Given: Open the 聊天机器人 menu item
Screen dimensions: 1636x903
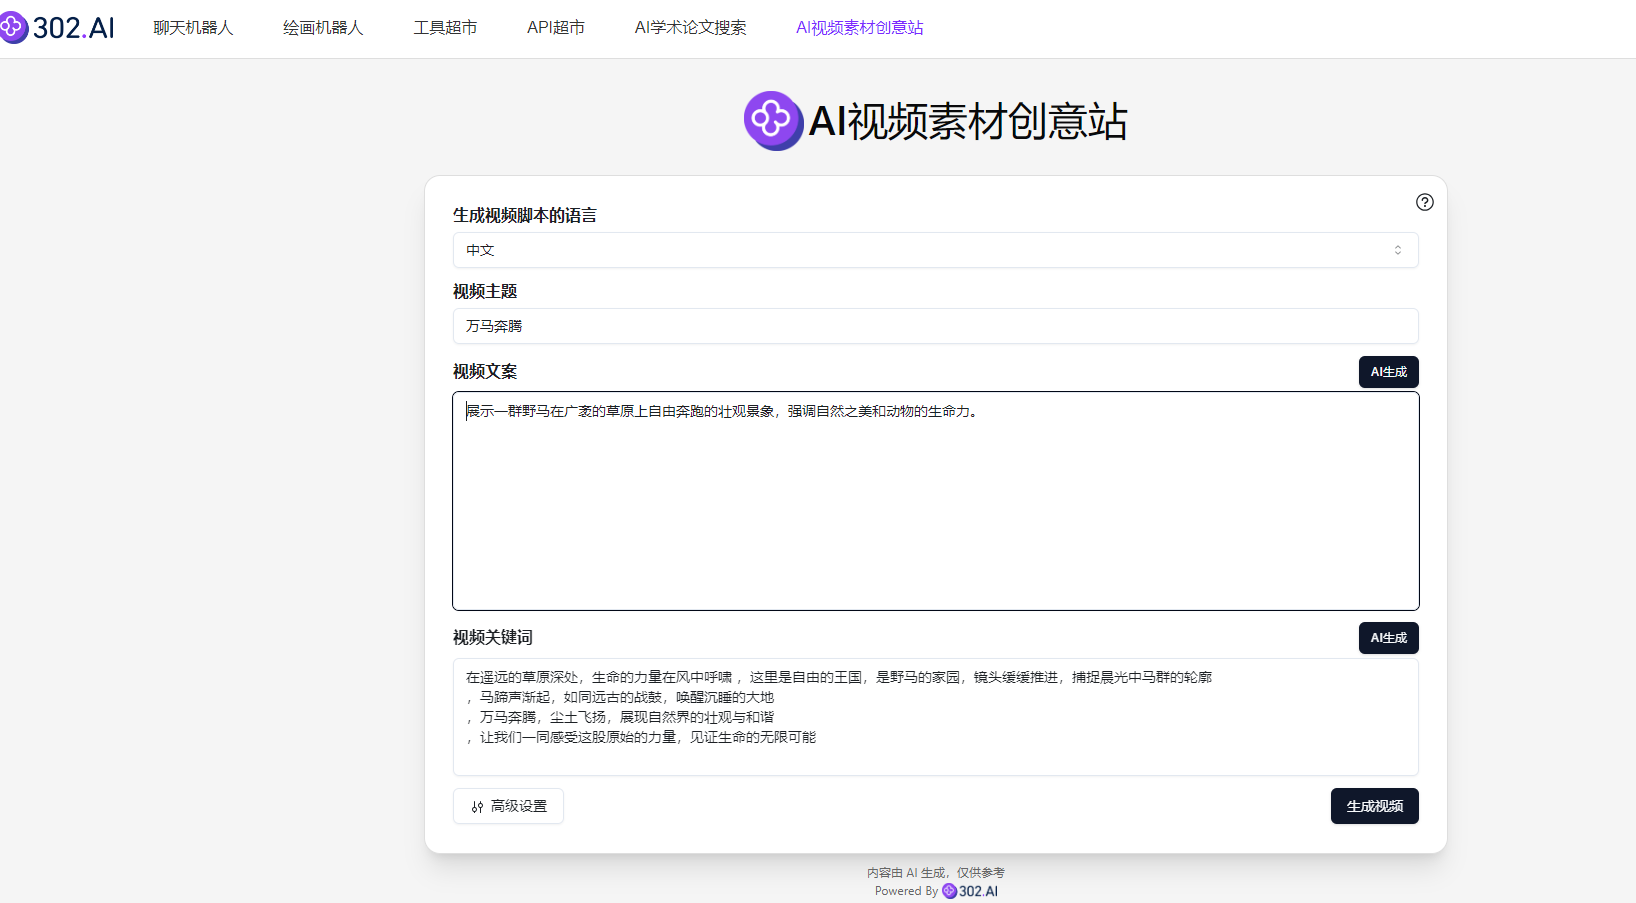Looking at the screenshot, I should point(193,28).
